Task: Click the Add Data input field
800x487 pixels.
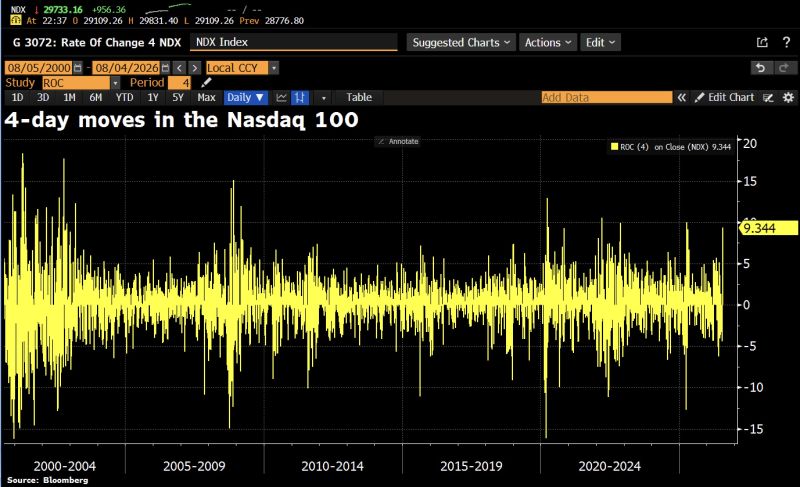Action: pos(607,97)
